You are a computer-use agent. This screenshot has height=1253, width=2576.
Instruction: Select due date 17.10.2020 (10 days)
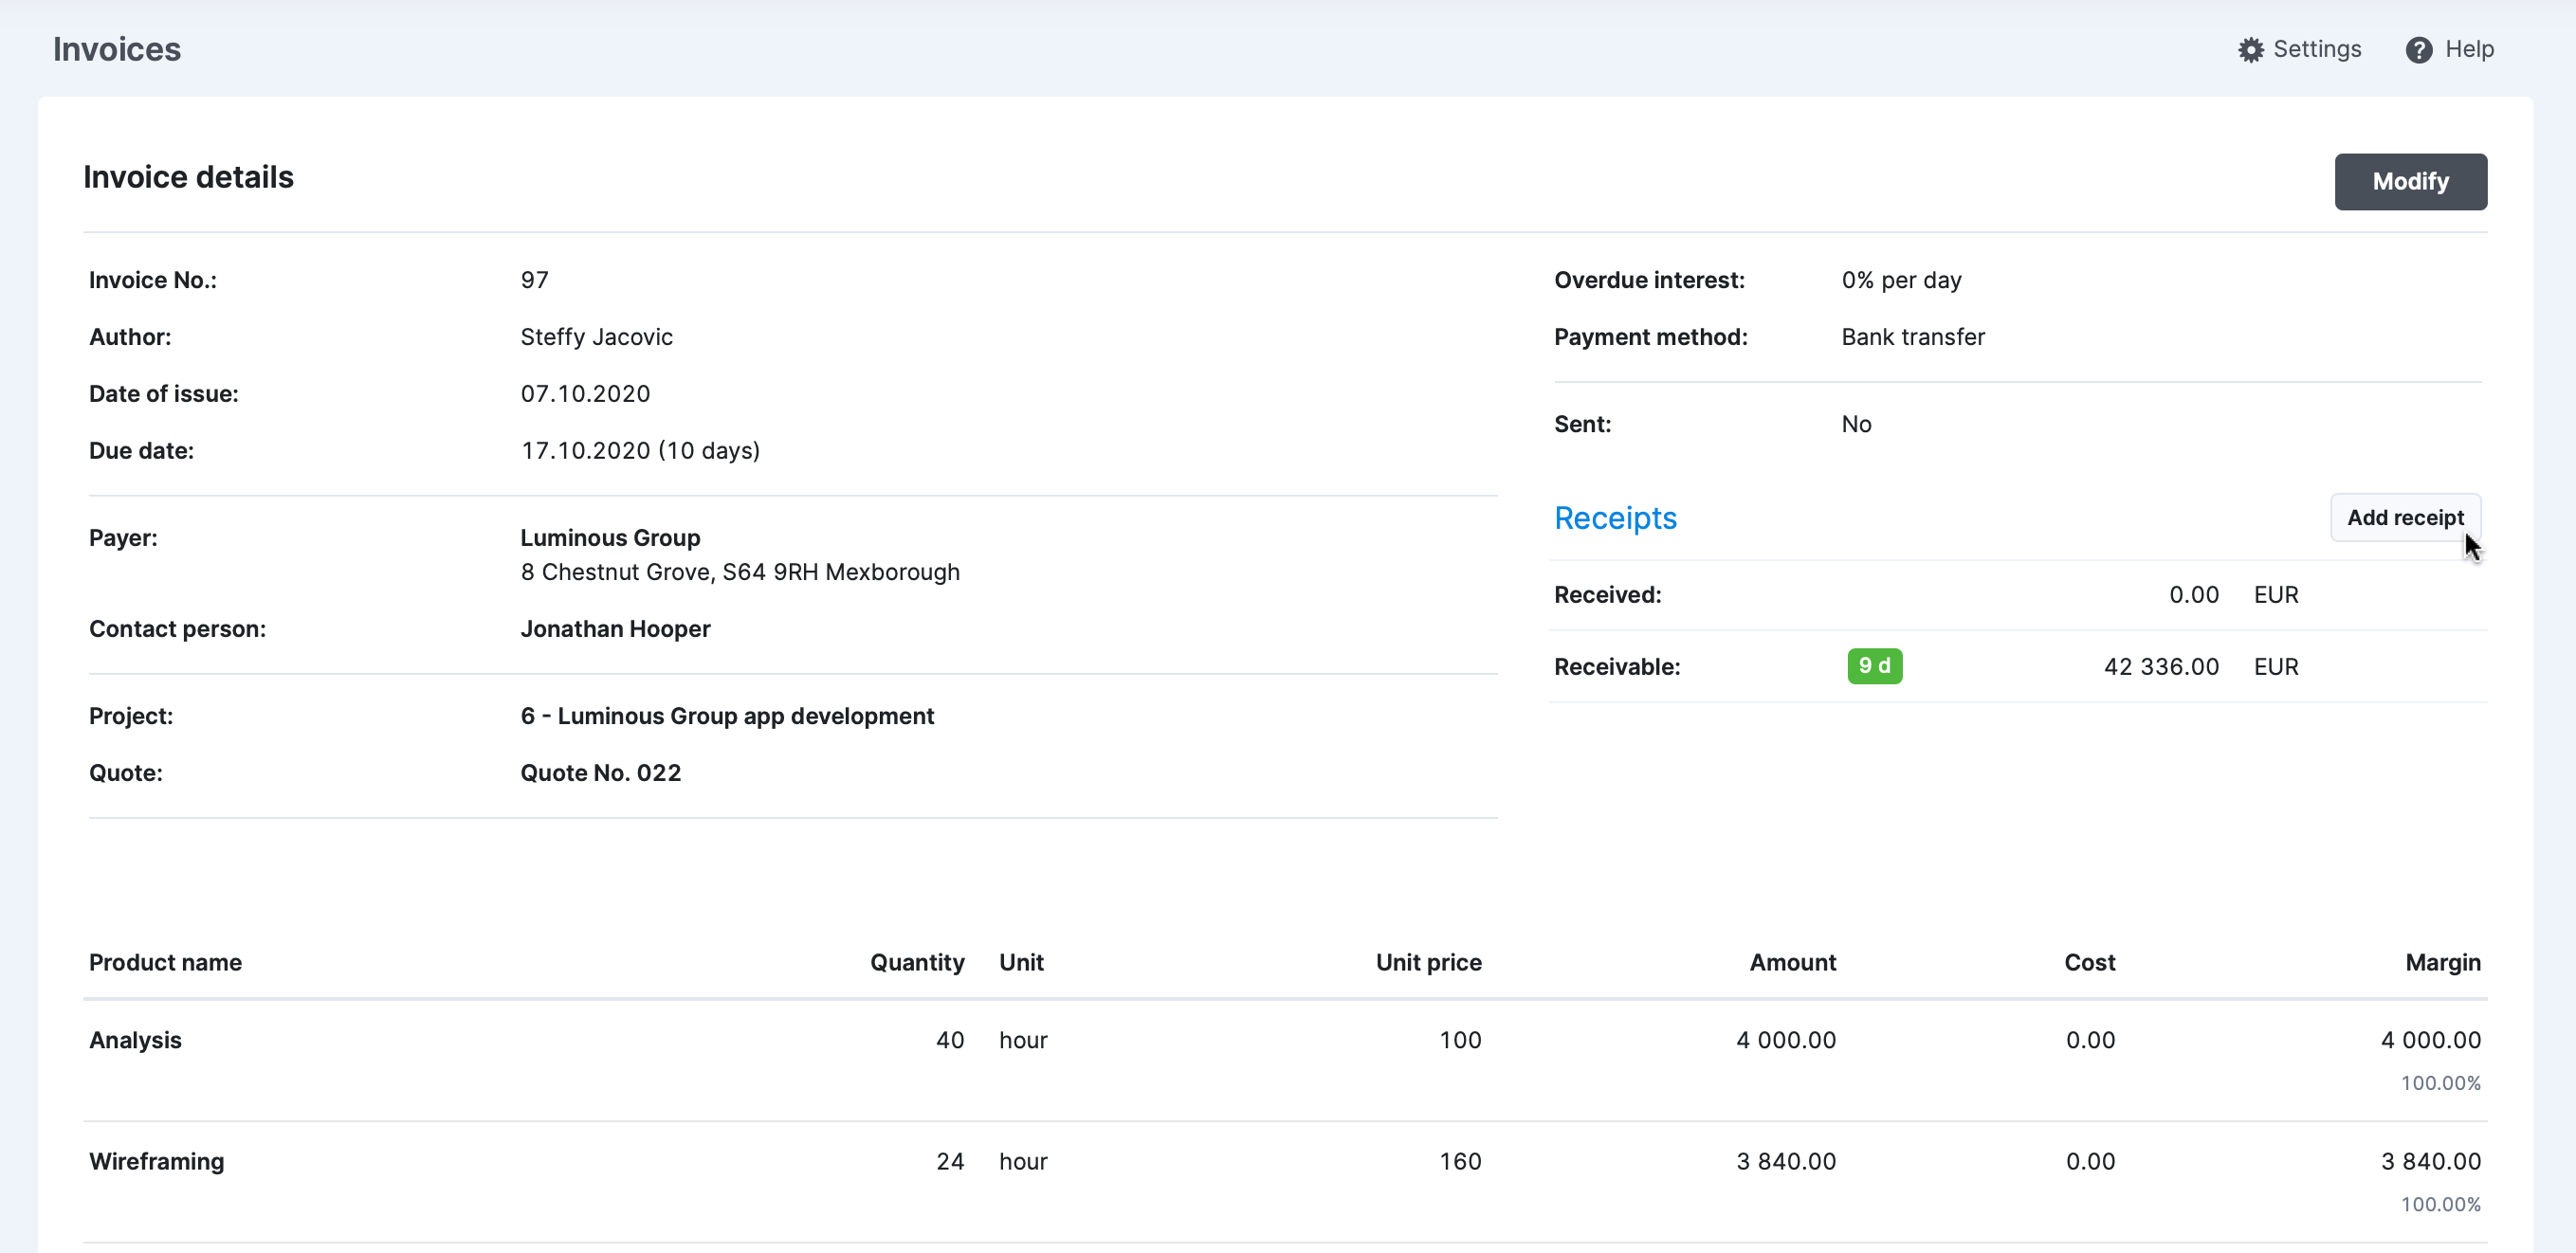(x=640, y=450)
